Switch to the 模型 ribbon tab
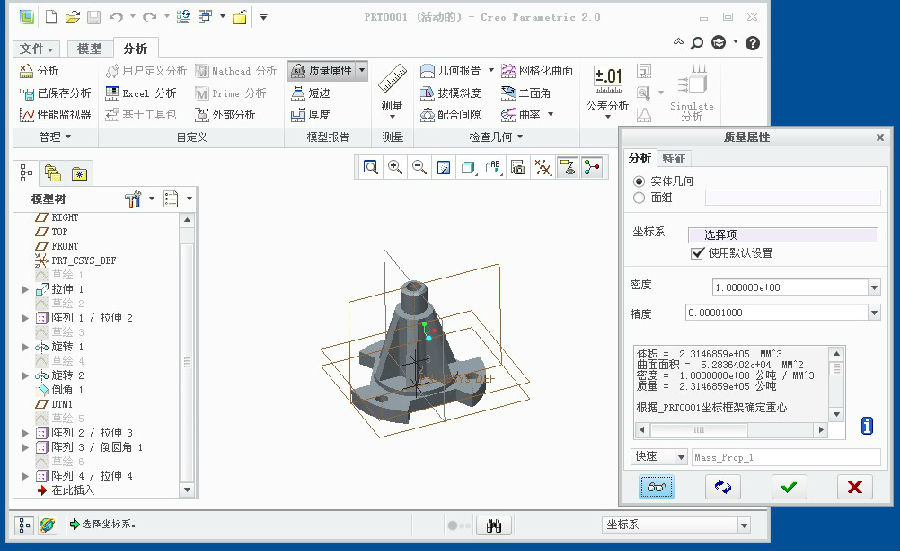The height and width of the screenshot is (551, 900). pos(89,48)
